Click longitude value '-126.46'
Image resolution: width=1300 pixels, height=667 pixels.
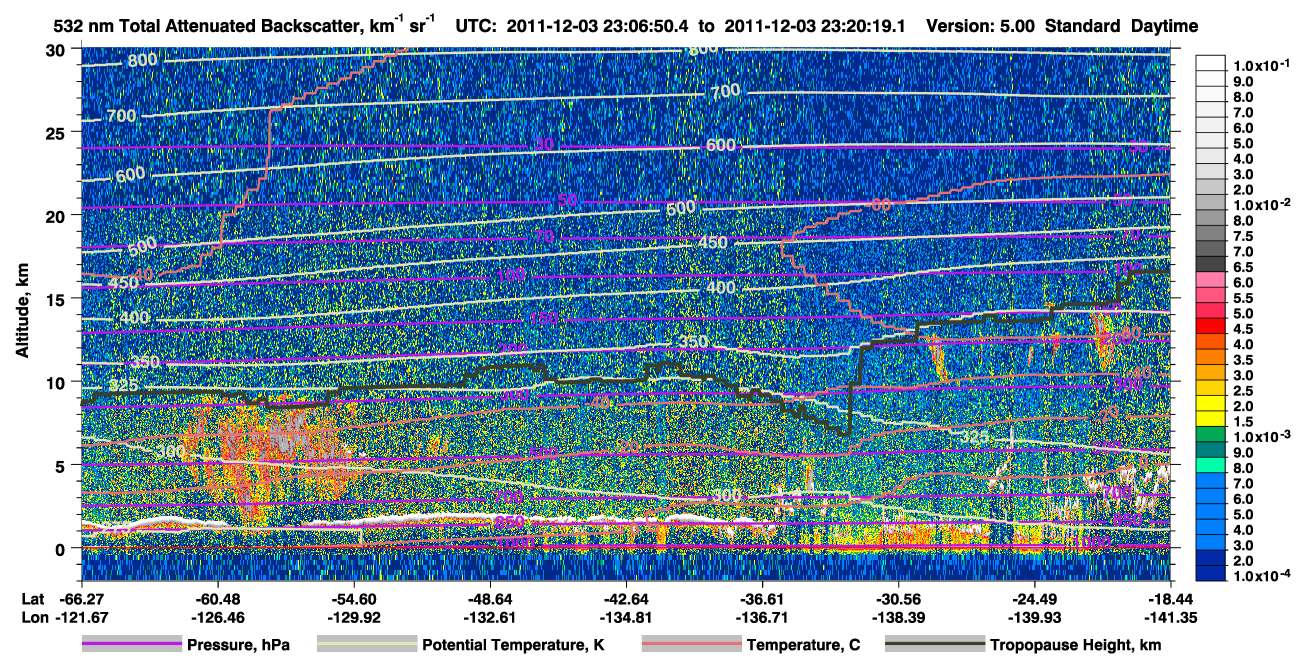[218, 617]
